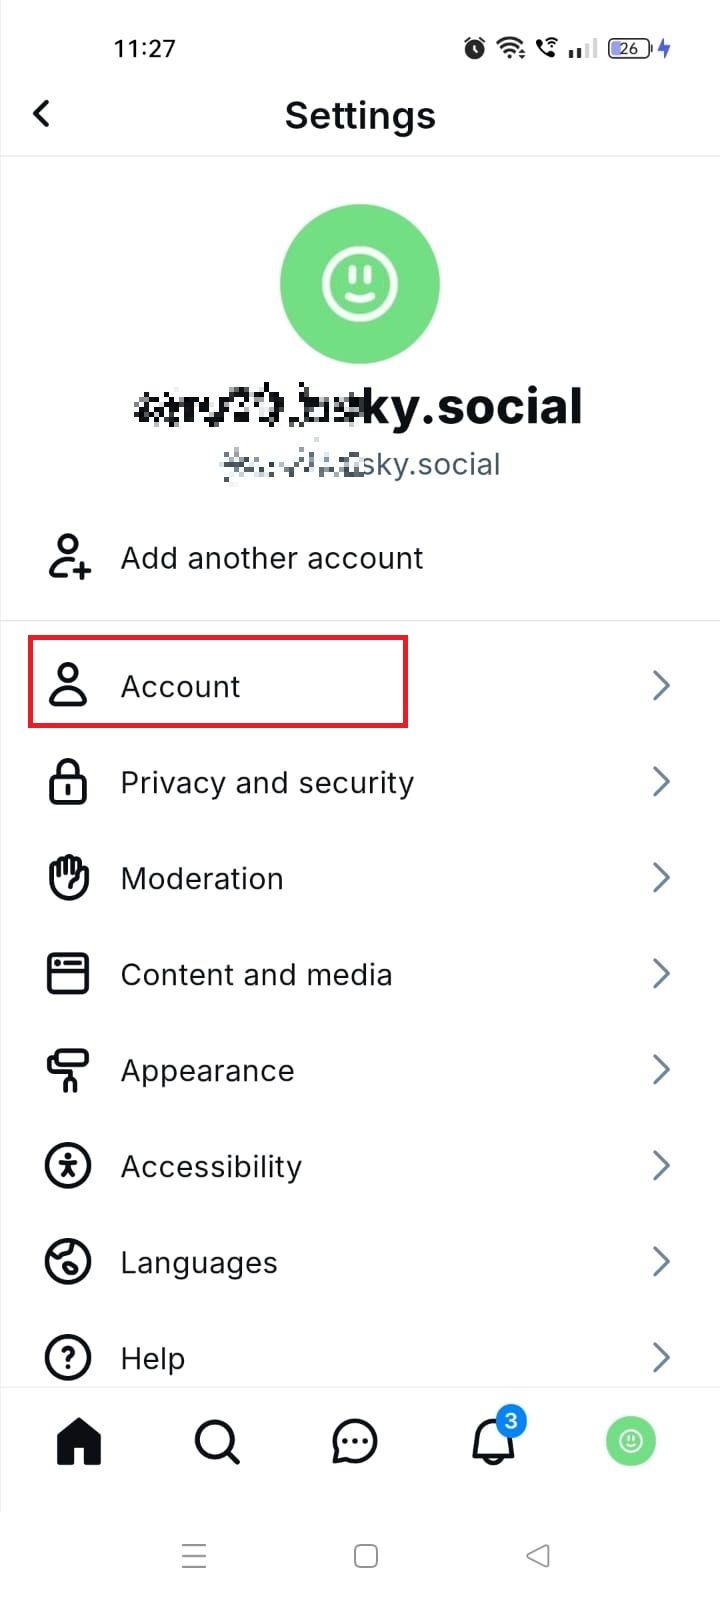
Task: Open Privacy and security settings
Action: click(x=266, y=782)
